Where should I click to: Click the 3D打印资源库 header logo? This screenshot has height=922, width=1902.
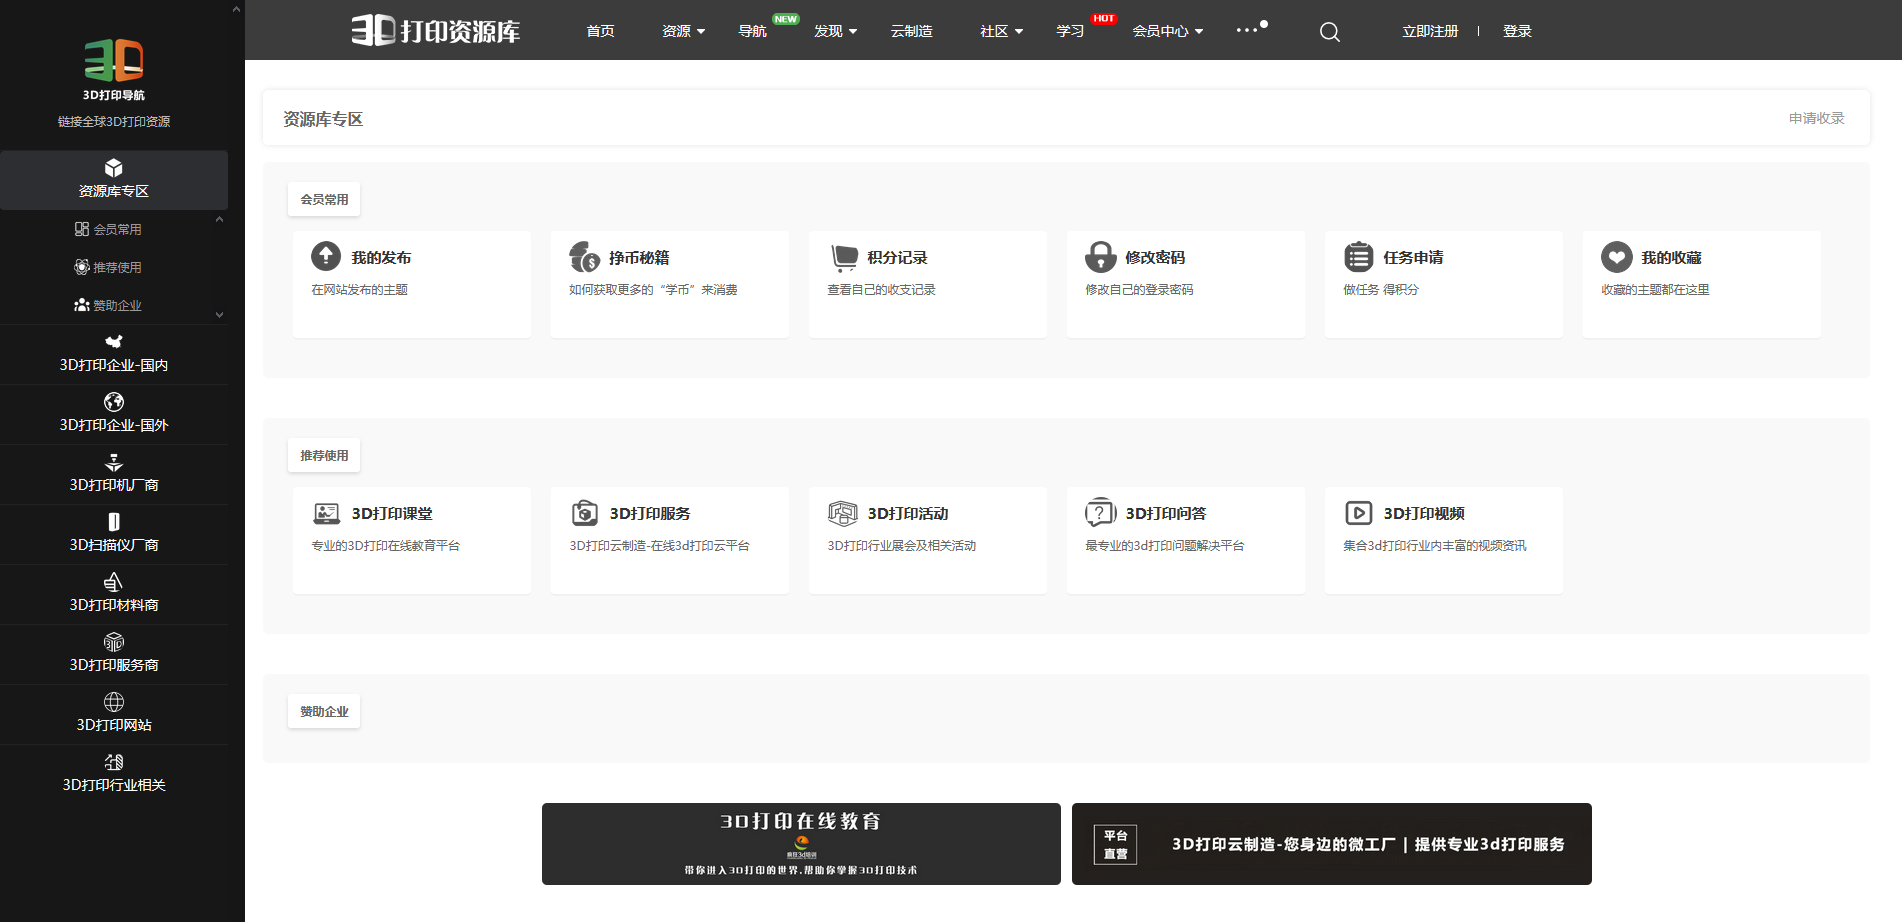point(435,31)
